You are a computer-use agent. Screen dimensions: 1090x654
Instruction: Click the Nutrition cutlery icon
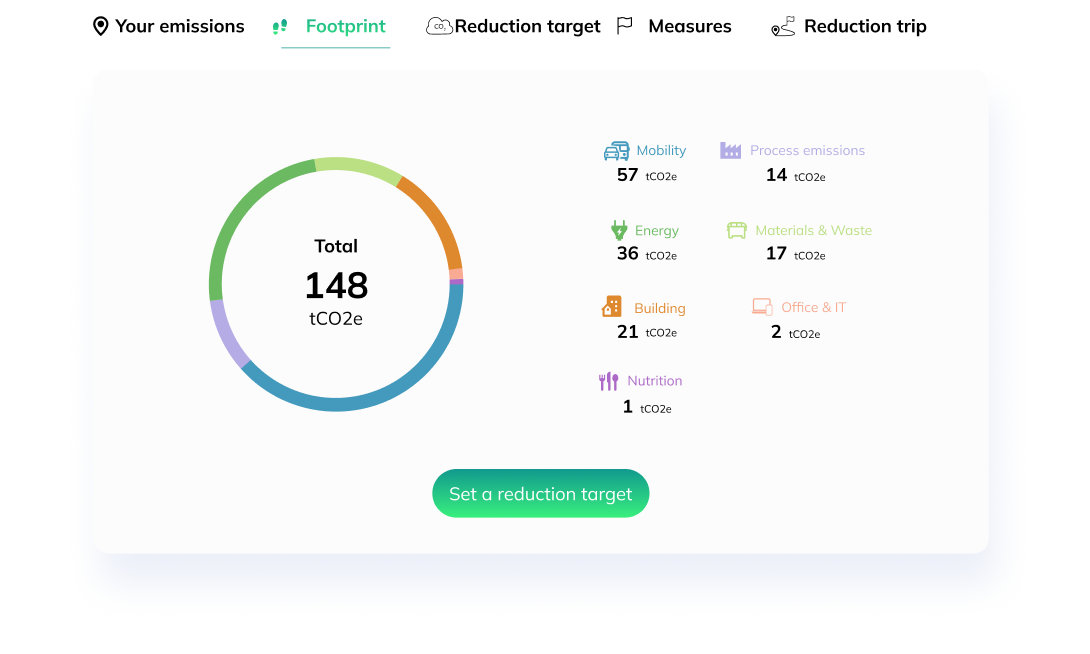(x=608, y=381)
